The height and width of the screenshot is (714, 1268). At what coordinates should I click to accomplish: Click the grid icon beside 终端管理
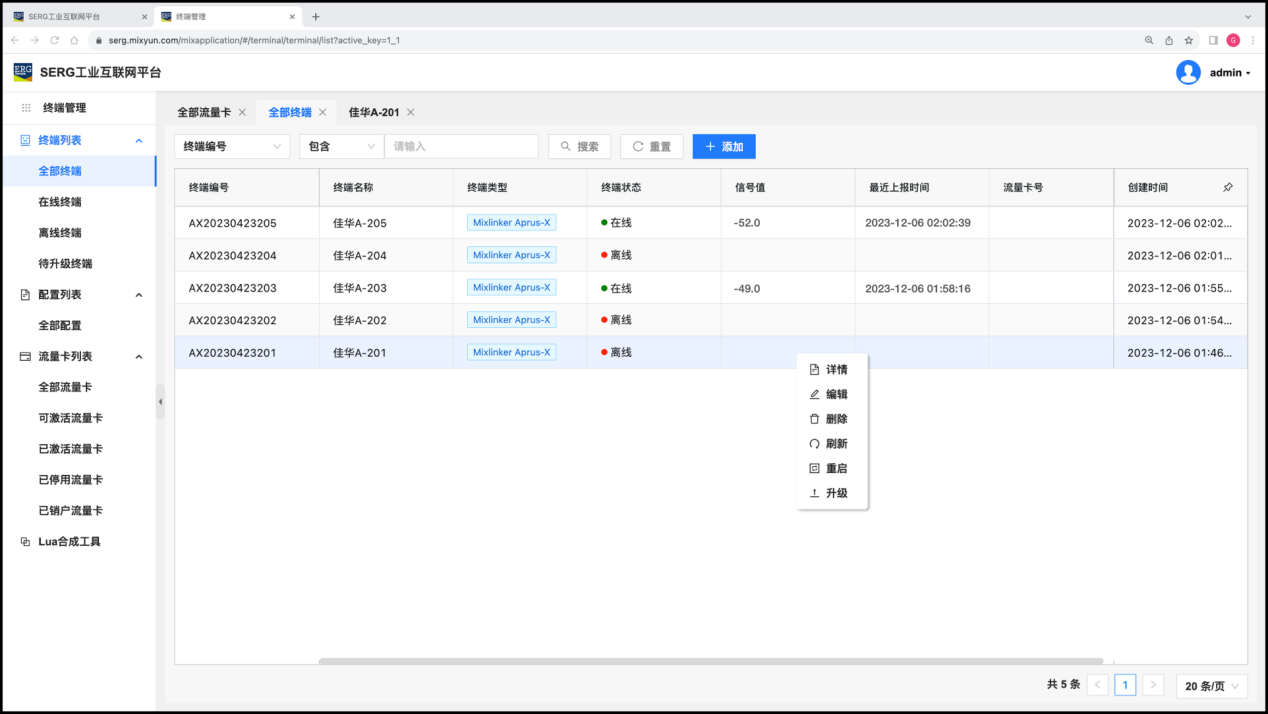tap(26, 108)
